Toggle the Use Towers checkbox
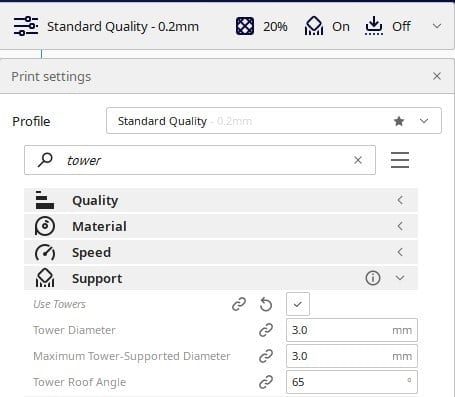 [x=298, y=304]
